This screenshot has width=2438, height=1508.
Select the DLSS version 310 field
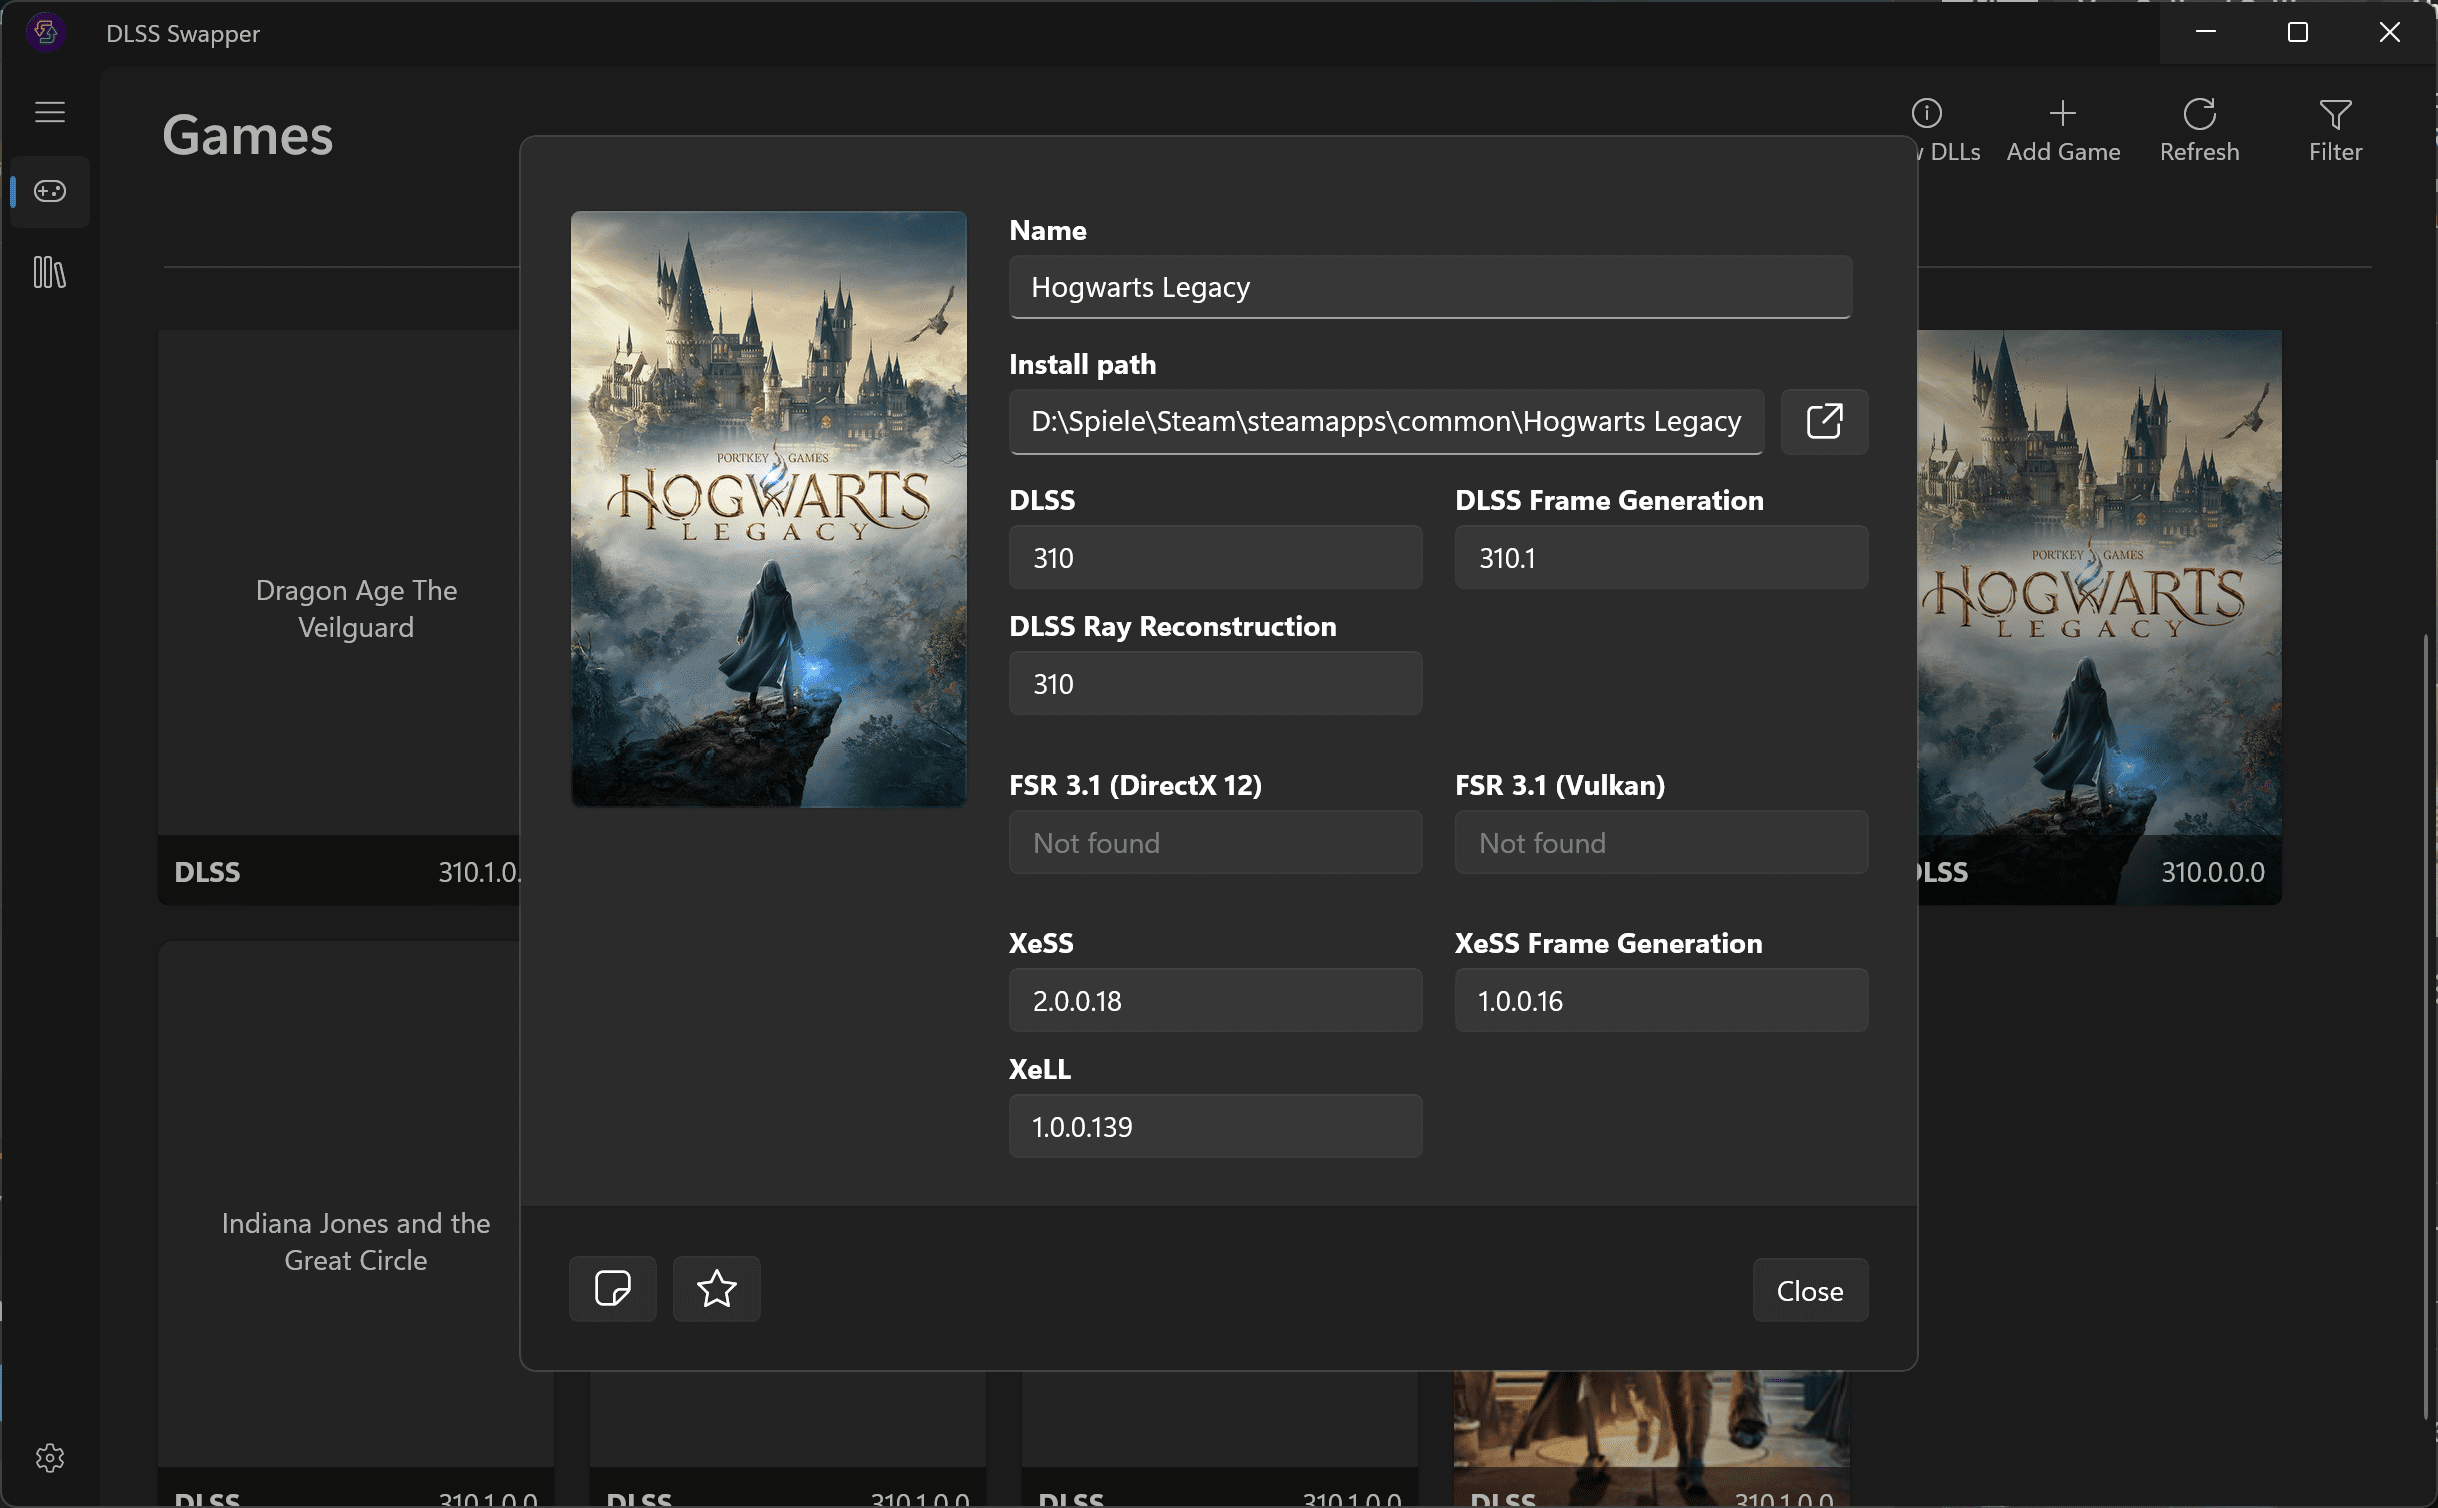tap(1215, 557)
